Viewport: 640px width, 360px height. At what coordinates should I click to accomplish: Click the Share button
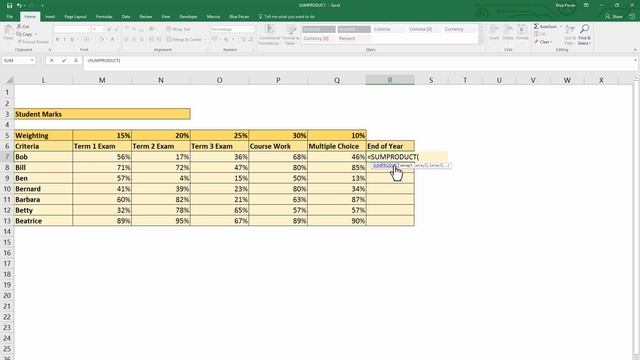613,16
